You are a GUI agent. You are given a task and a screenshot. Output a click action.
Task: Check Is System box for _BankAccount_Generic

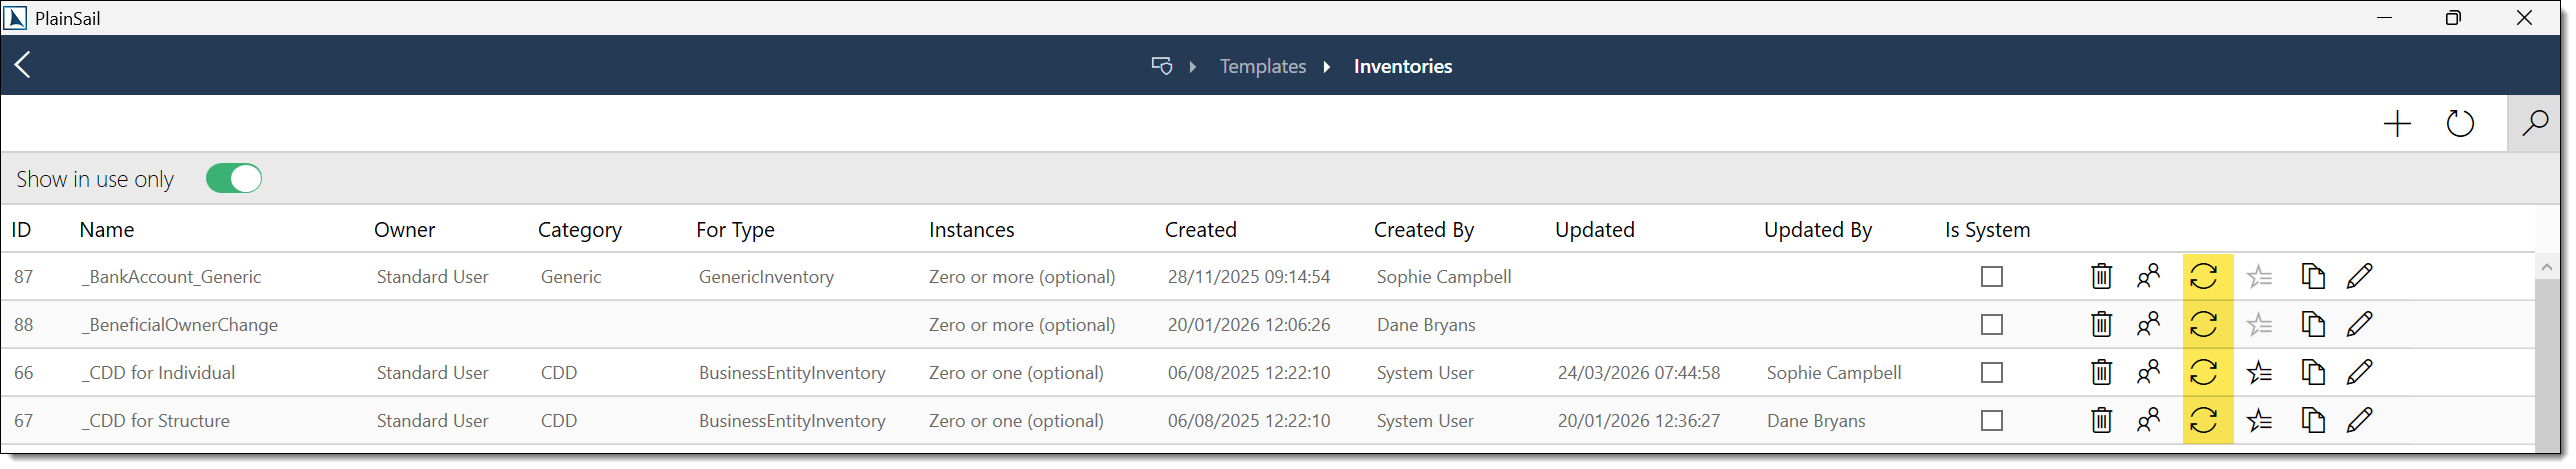point(1992,277)
